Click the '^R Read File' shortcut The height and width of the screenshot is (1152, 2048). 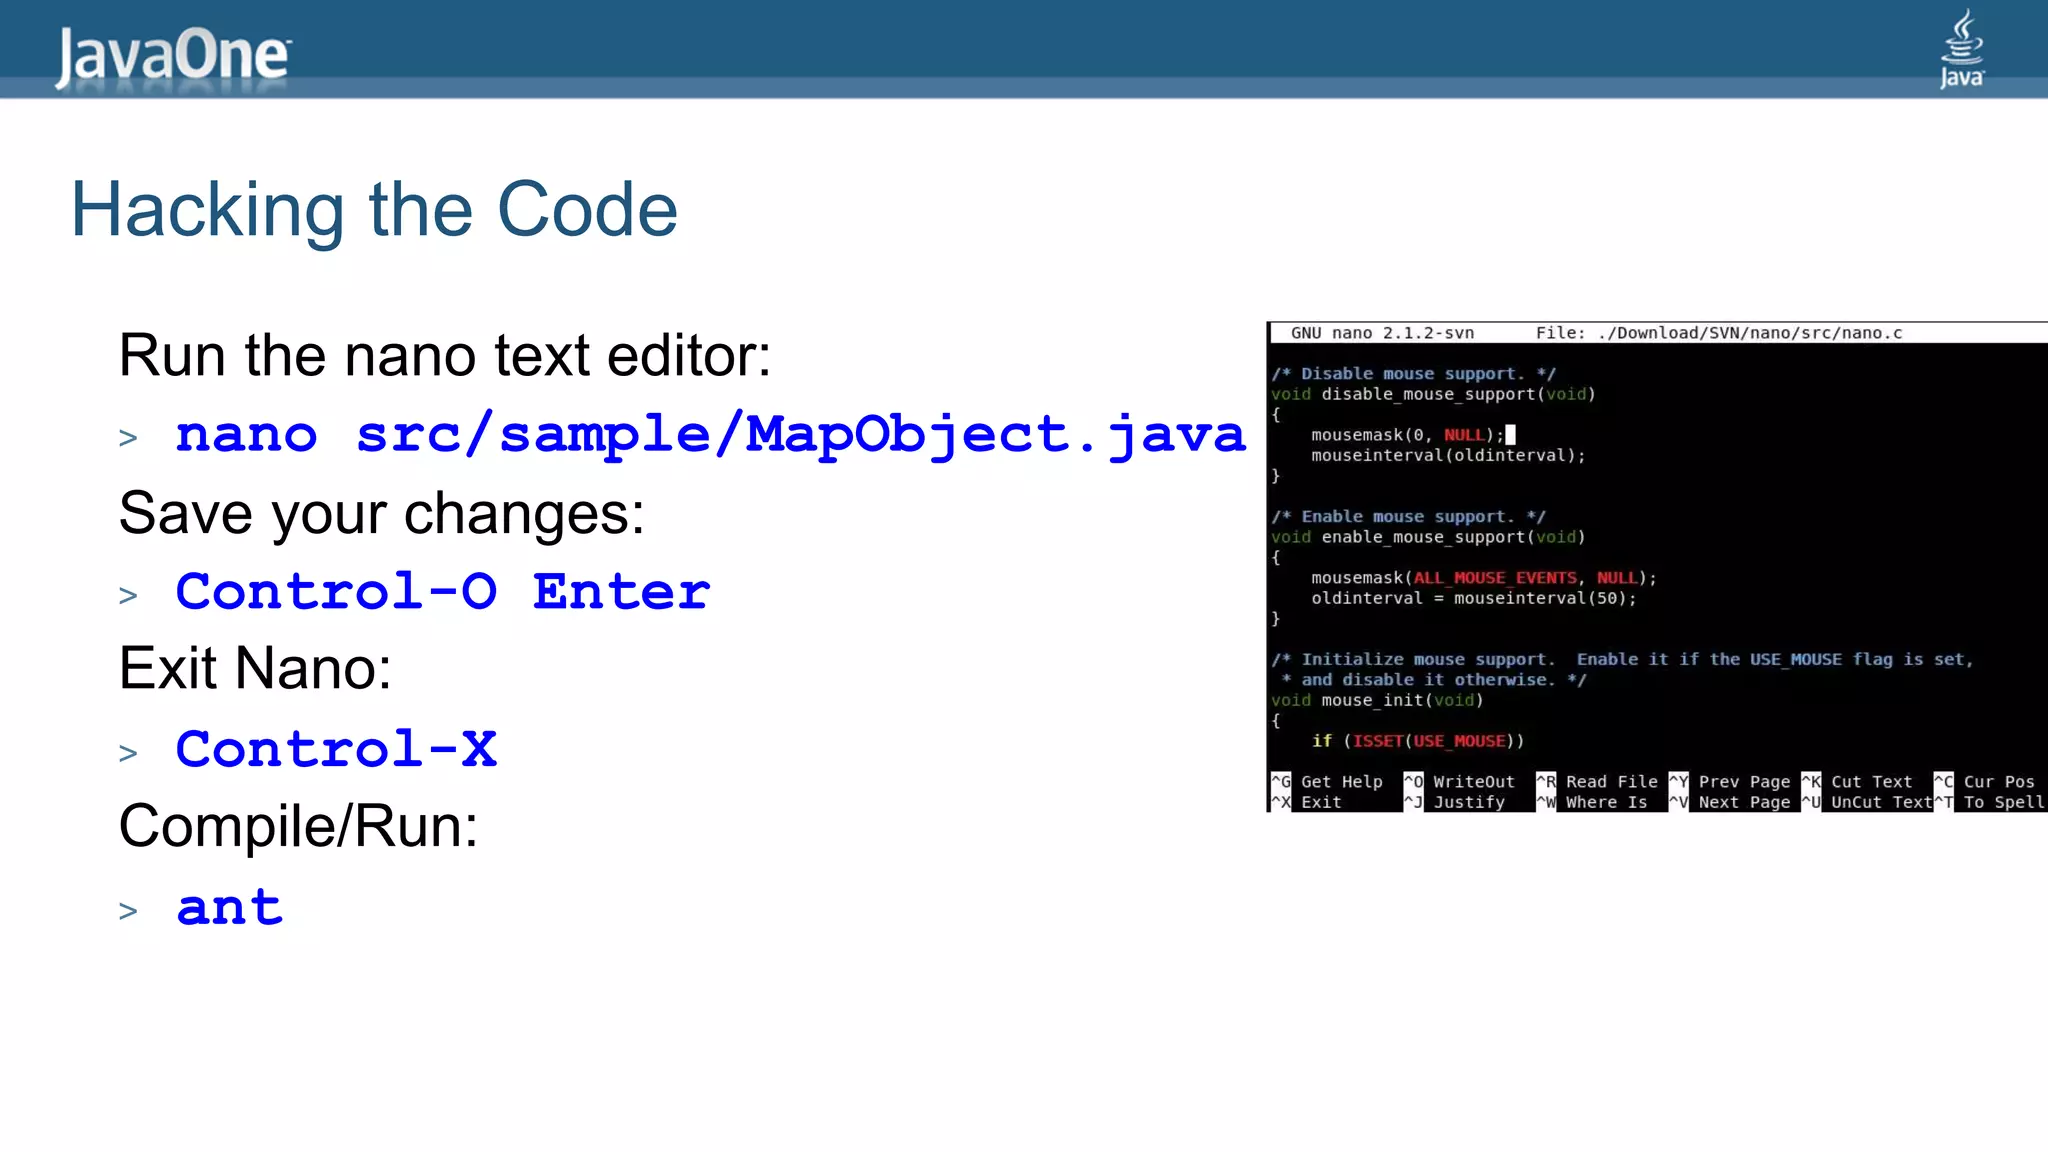(1597, 782)
